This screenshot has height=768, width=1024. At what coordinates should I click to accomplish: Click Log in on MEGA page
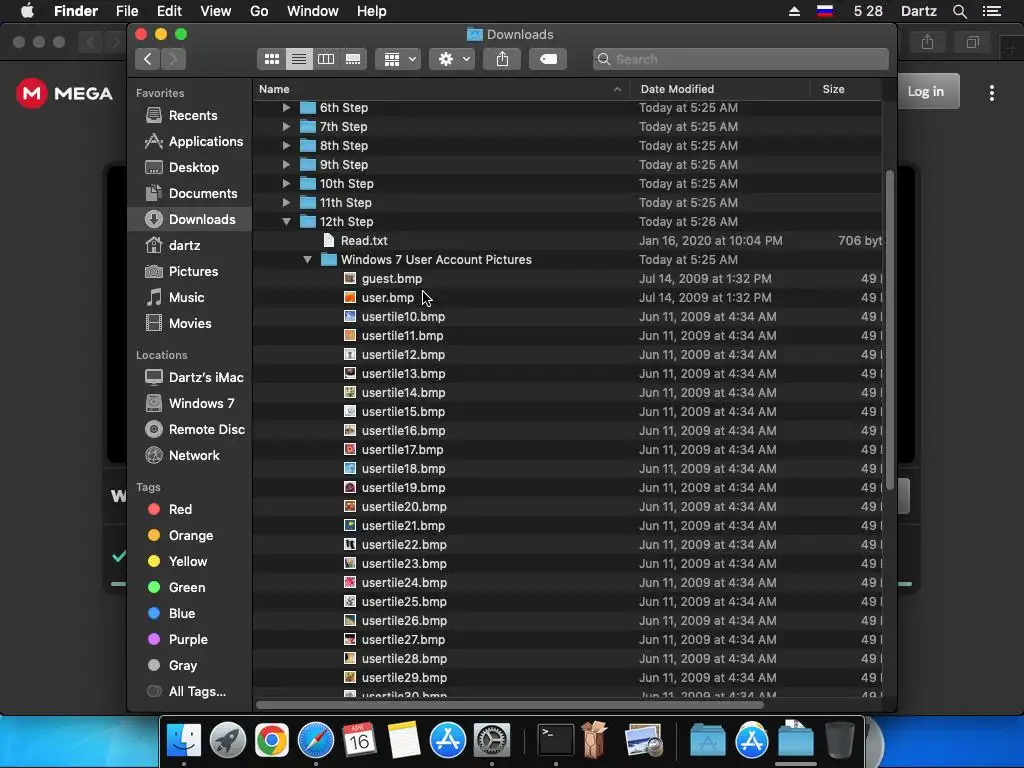pos(925,91)
